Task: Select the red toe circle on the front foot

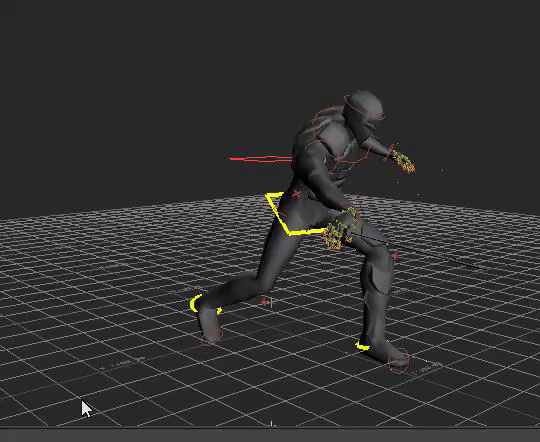Action: click(x=399, y=362)
